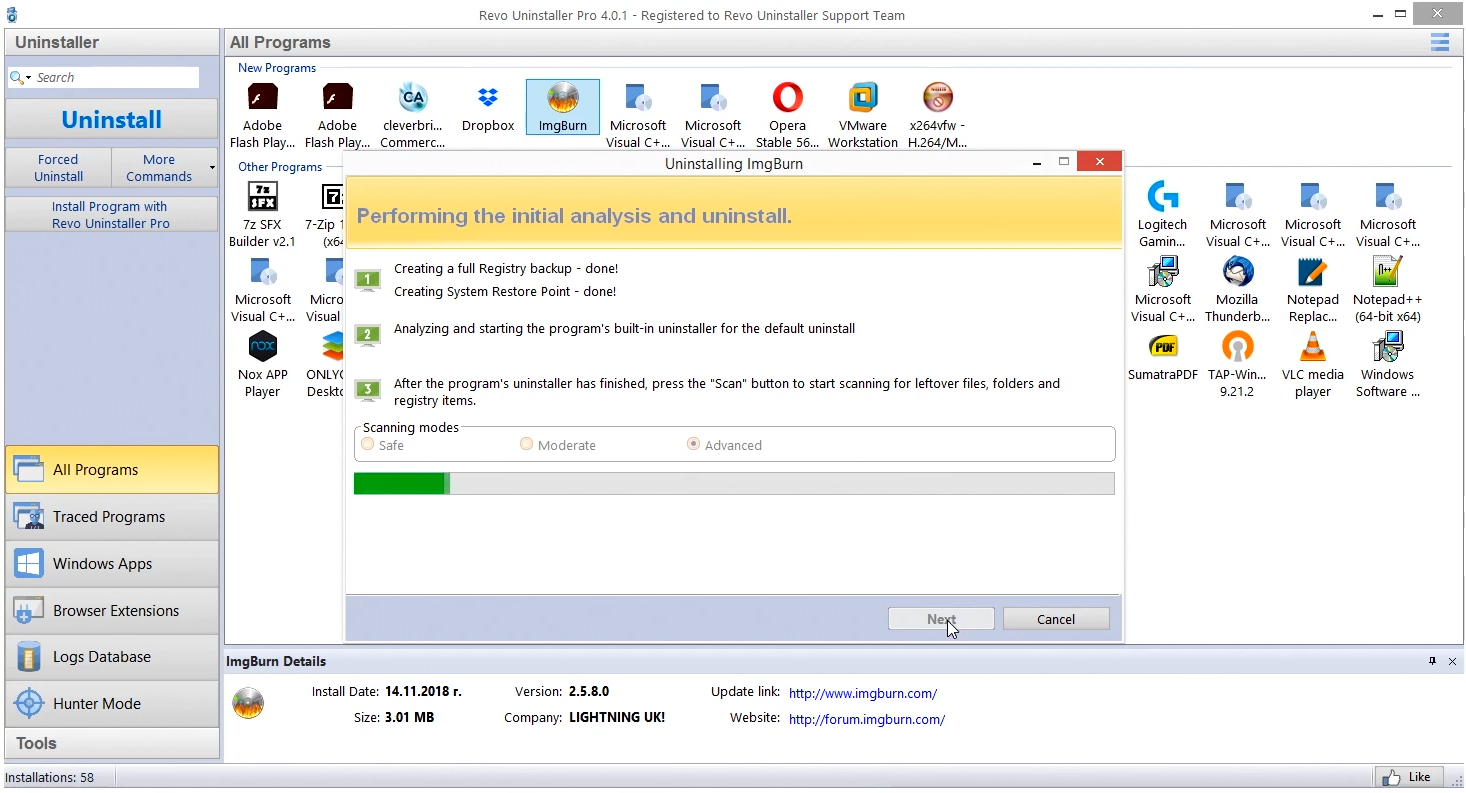The width and height of the screenshot is (1466, 793).
Task: Select the Notepad++ 64-bit program icon
Action: click(1388, 272)
